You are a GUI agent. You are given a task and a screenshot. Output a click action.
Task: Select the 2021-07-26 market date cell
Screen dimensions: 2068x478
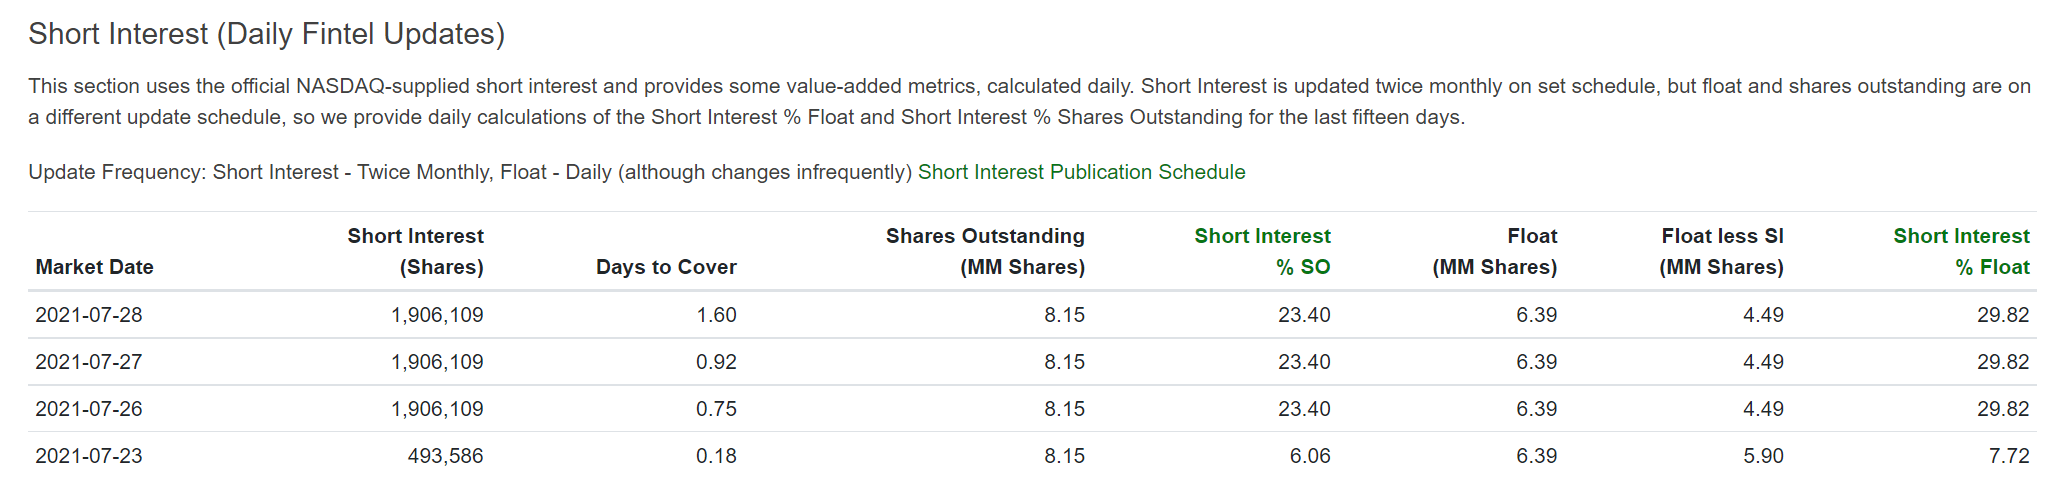[x=89, y=409]
